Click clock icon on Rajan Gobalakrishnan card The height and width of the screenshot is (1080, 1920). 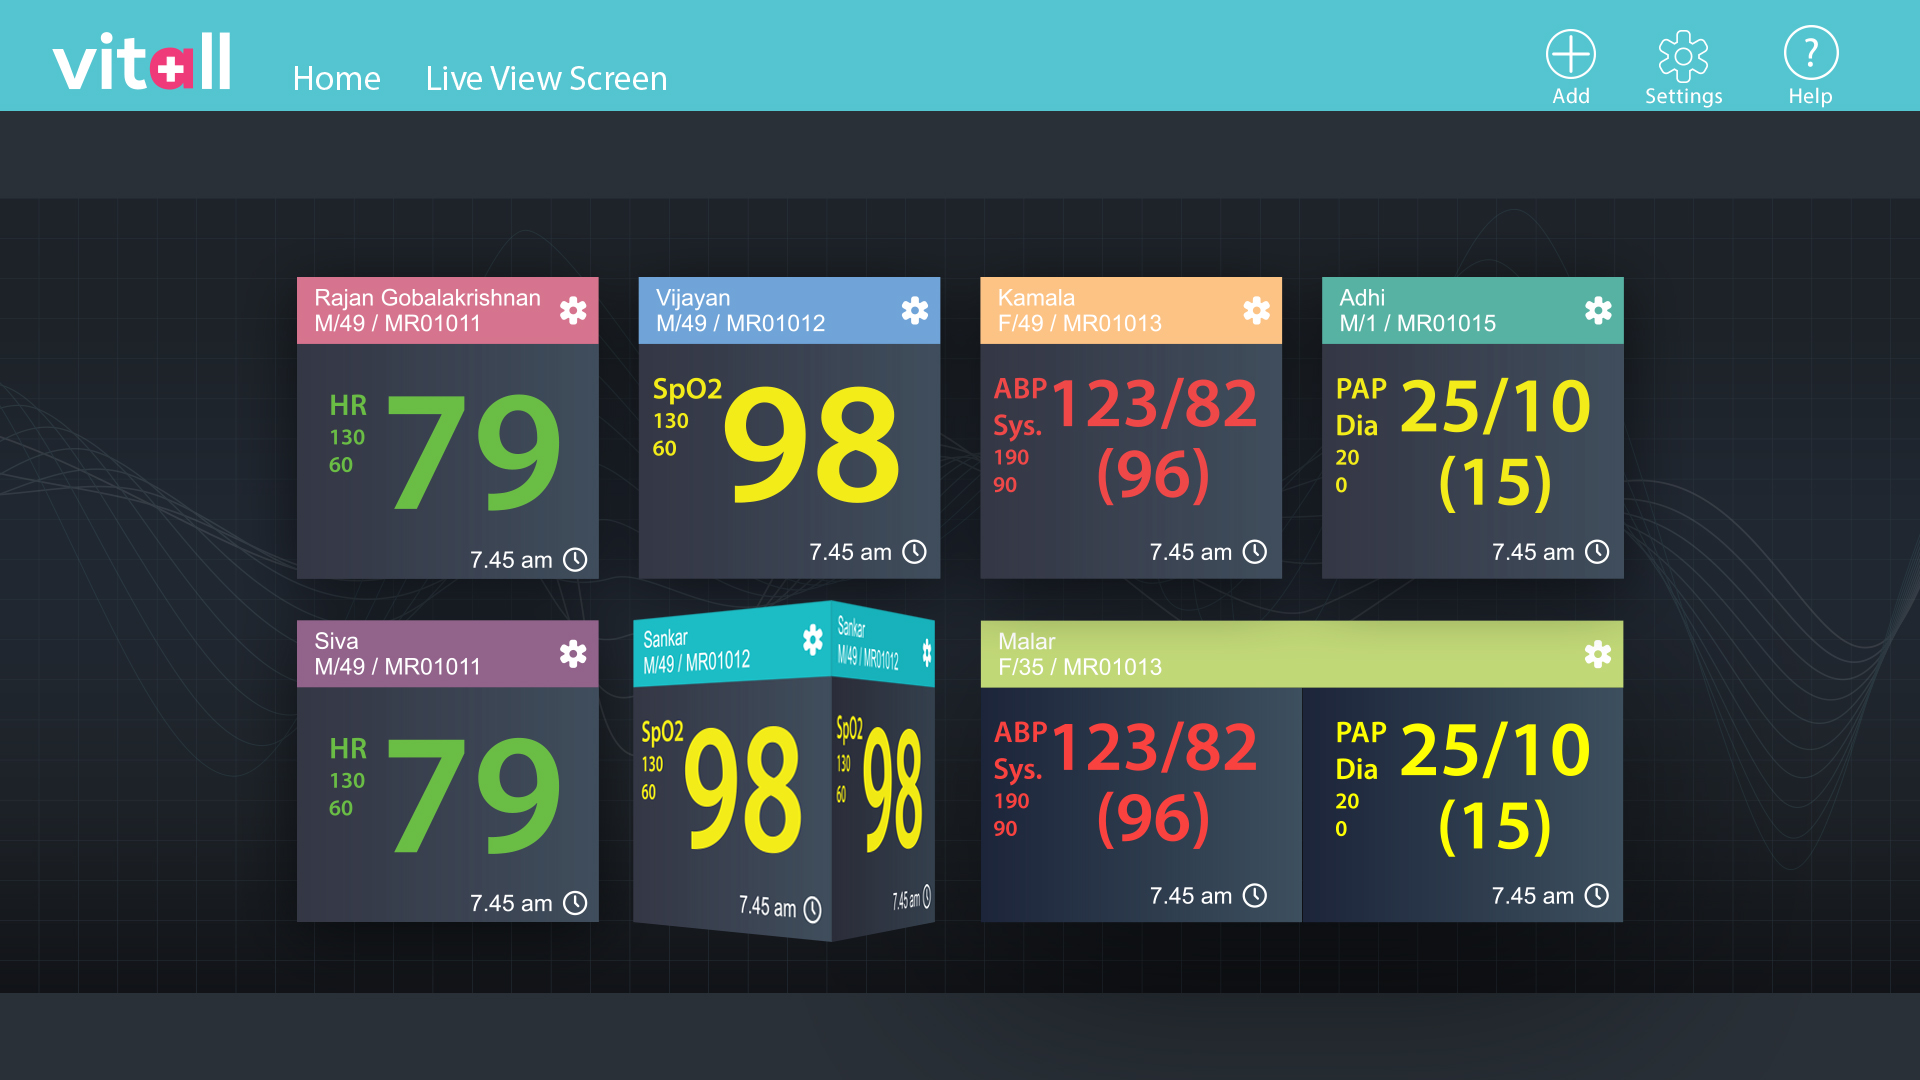[575, 560]
